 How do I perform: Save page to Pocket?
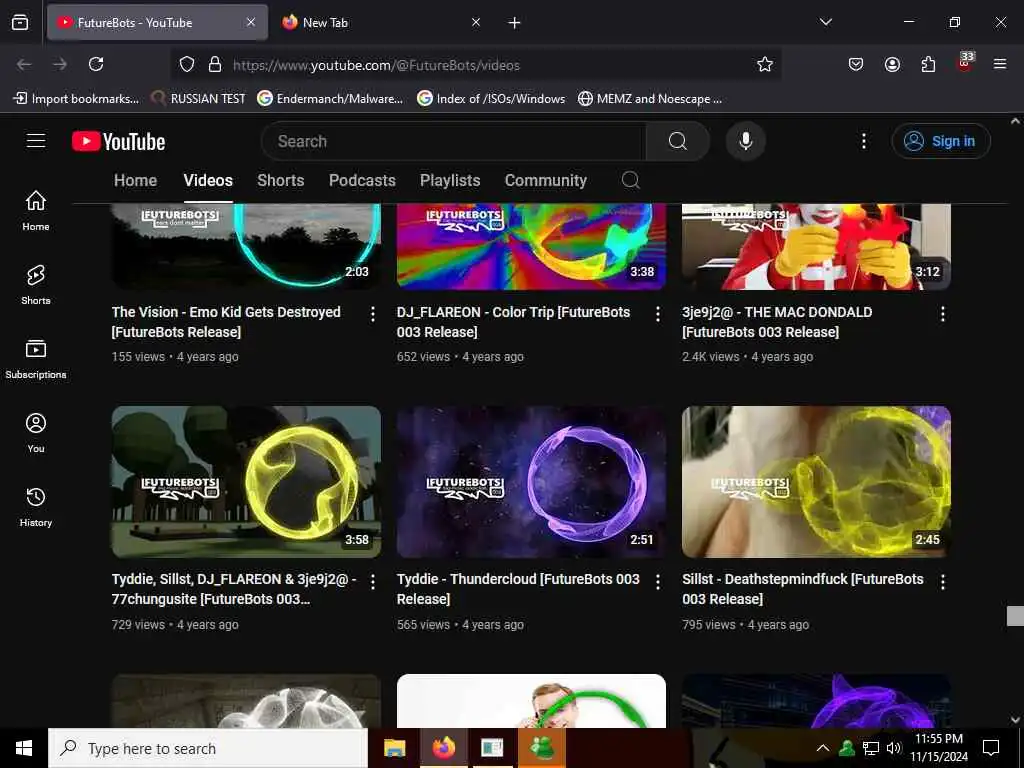[856, 64]
